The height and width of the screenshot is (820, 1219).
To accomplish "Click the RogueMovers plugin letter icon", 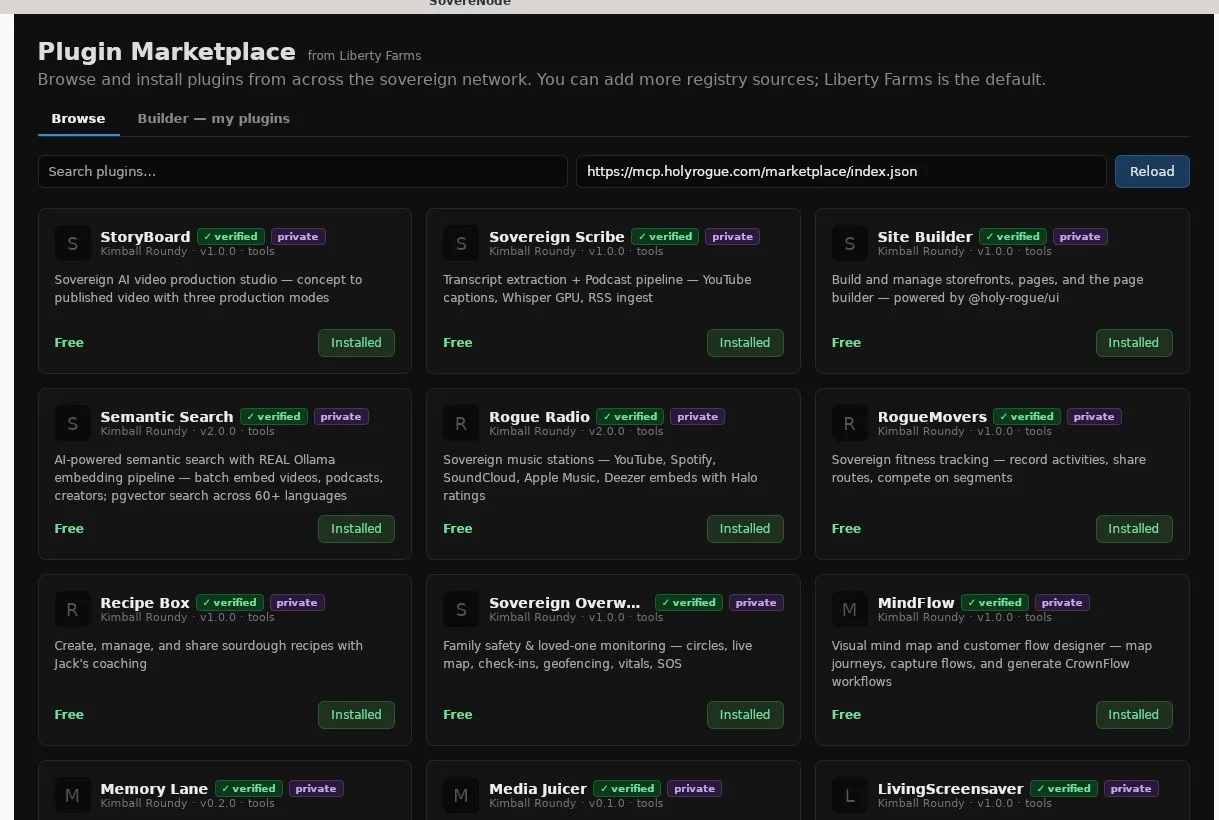I will point(850,423).
